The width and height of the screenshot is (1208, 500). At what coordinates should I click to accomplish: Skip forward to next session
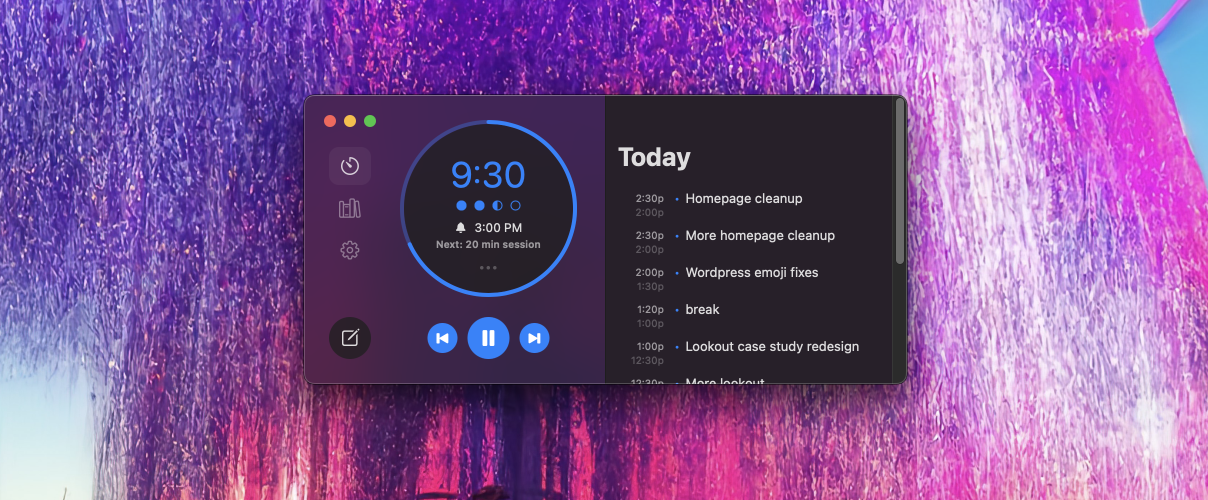click(x=534, y=338)
